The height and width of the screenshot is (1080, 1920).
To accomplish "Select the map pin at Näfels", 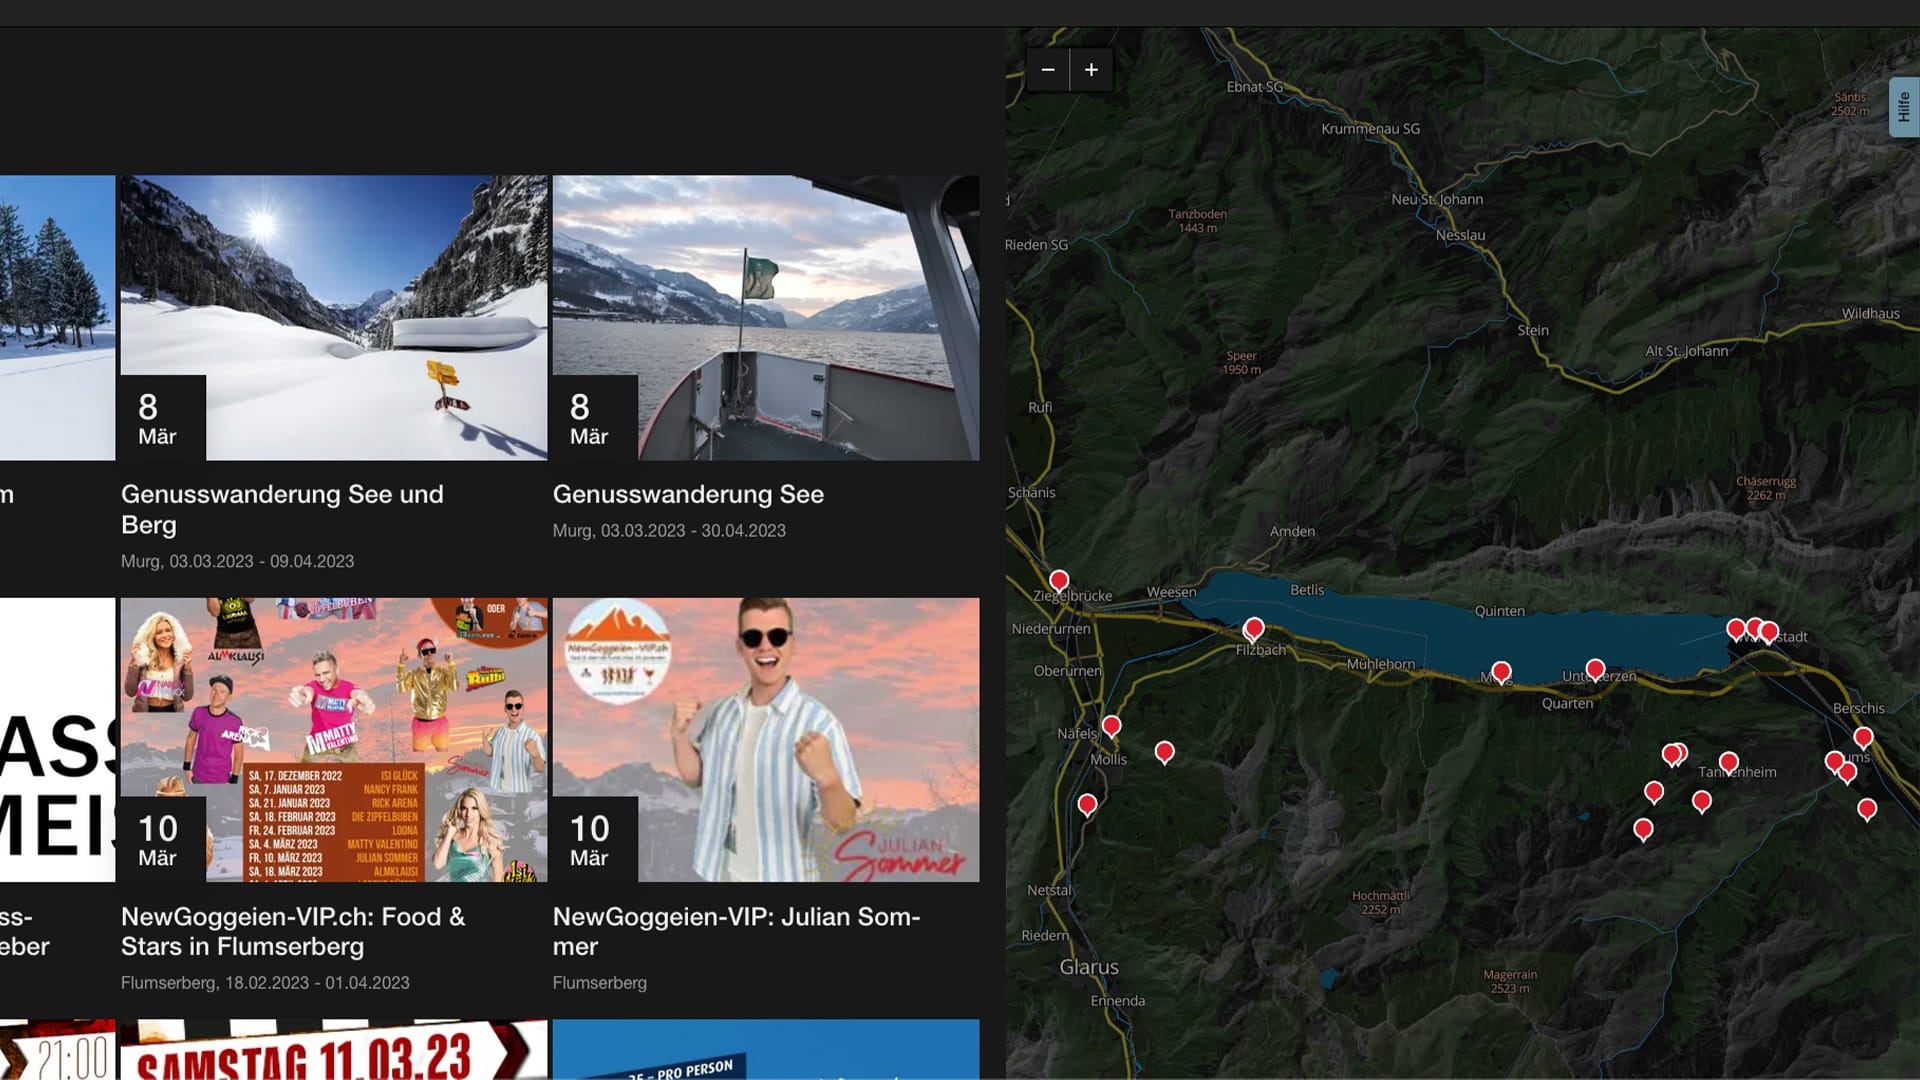I will [1111, 726].
